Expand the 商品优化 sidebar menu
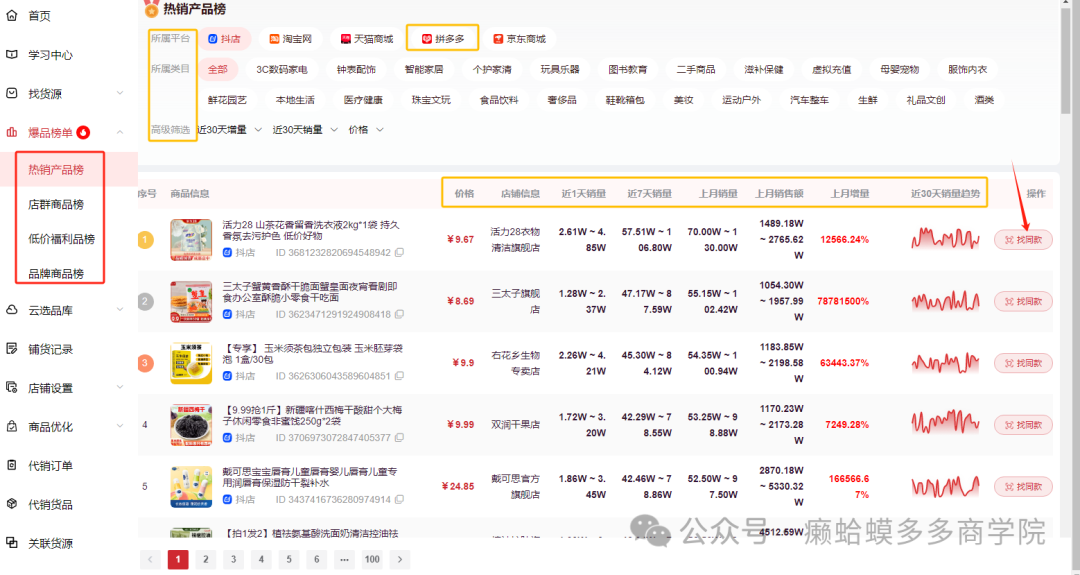This screenshot has width=1080, height=575. click(x=120, y=427)
